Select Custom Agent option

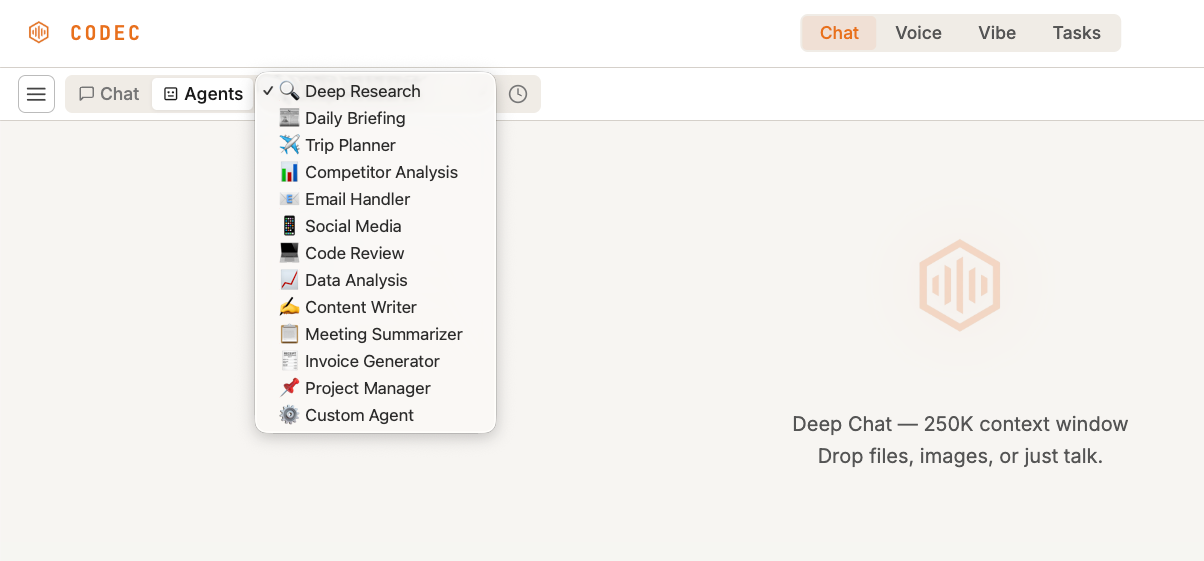click(375, 415)
